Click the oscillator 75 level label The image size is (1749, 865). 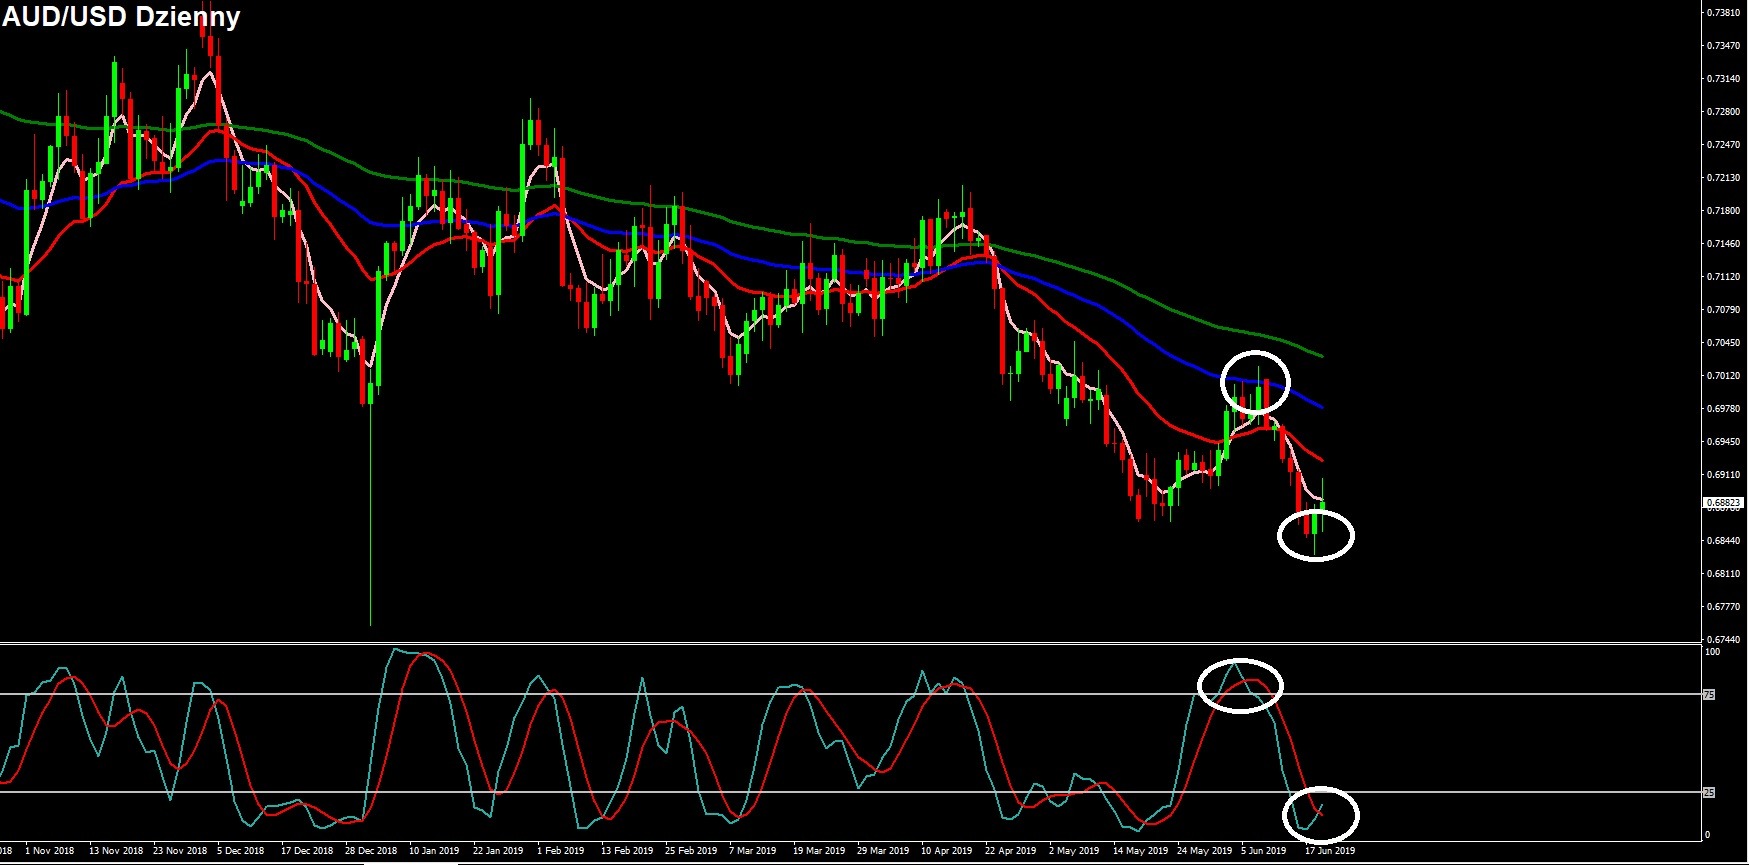tap(1709, 694)
